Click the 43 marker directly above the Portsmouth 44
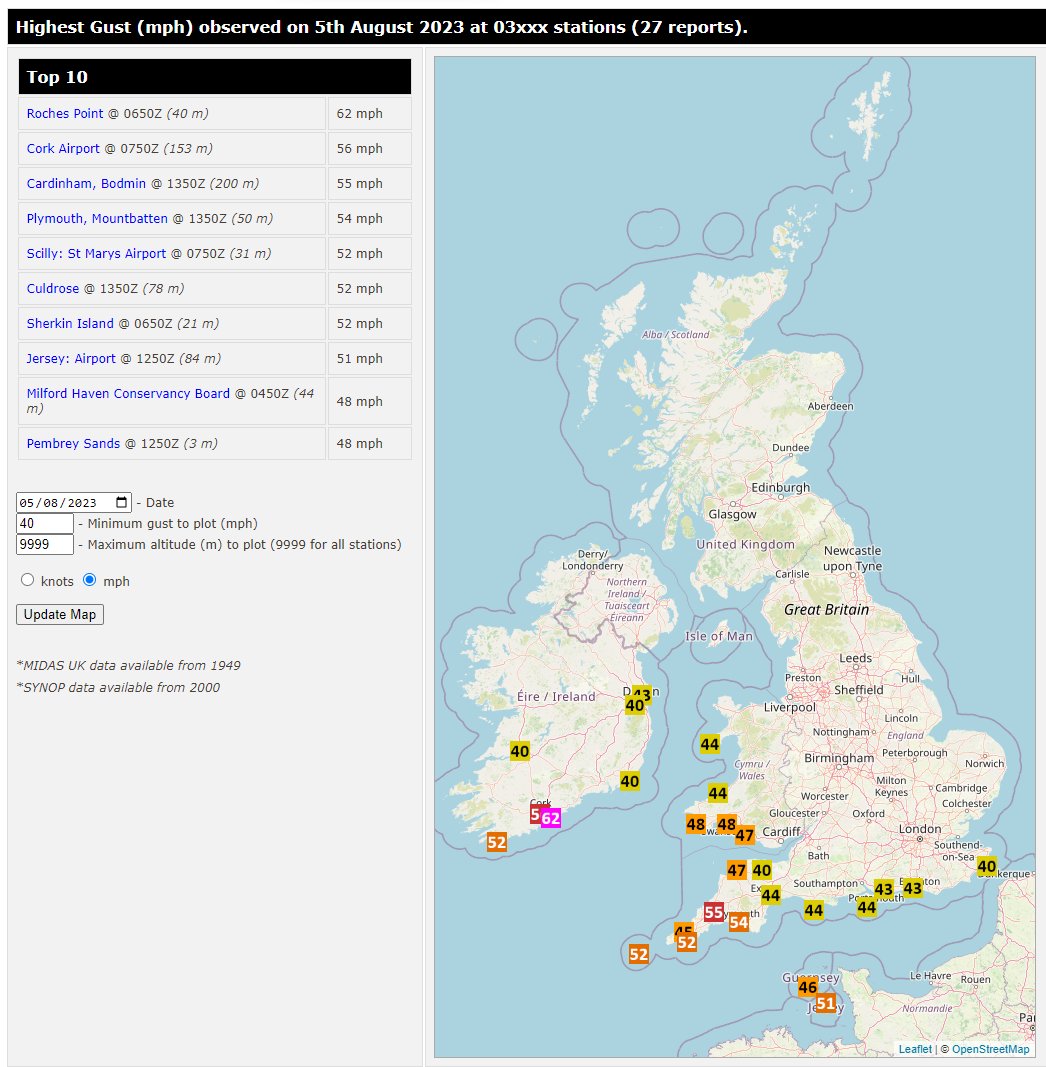The image size is (1046, 1067). (883, 889)
